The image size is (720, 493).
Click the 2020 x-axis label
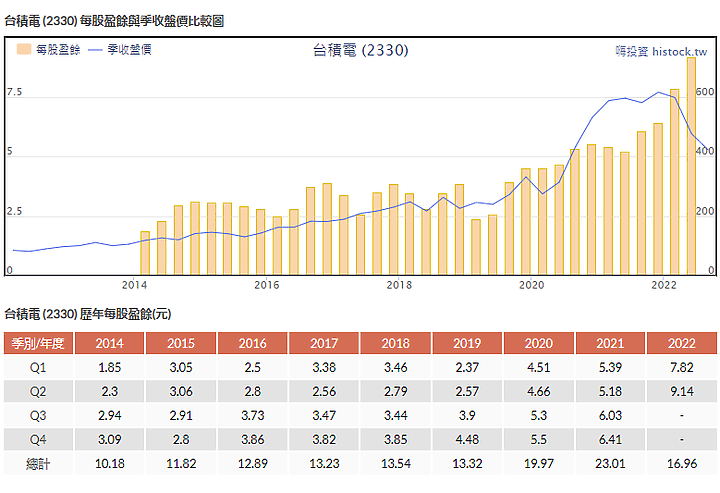(x=532, y=285)
